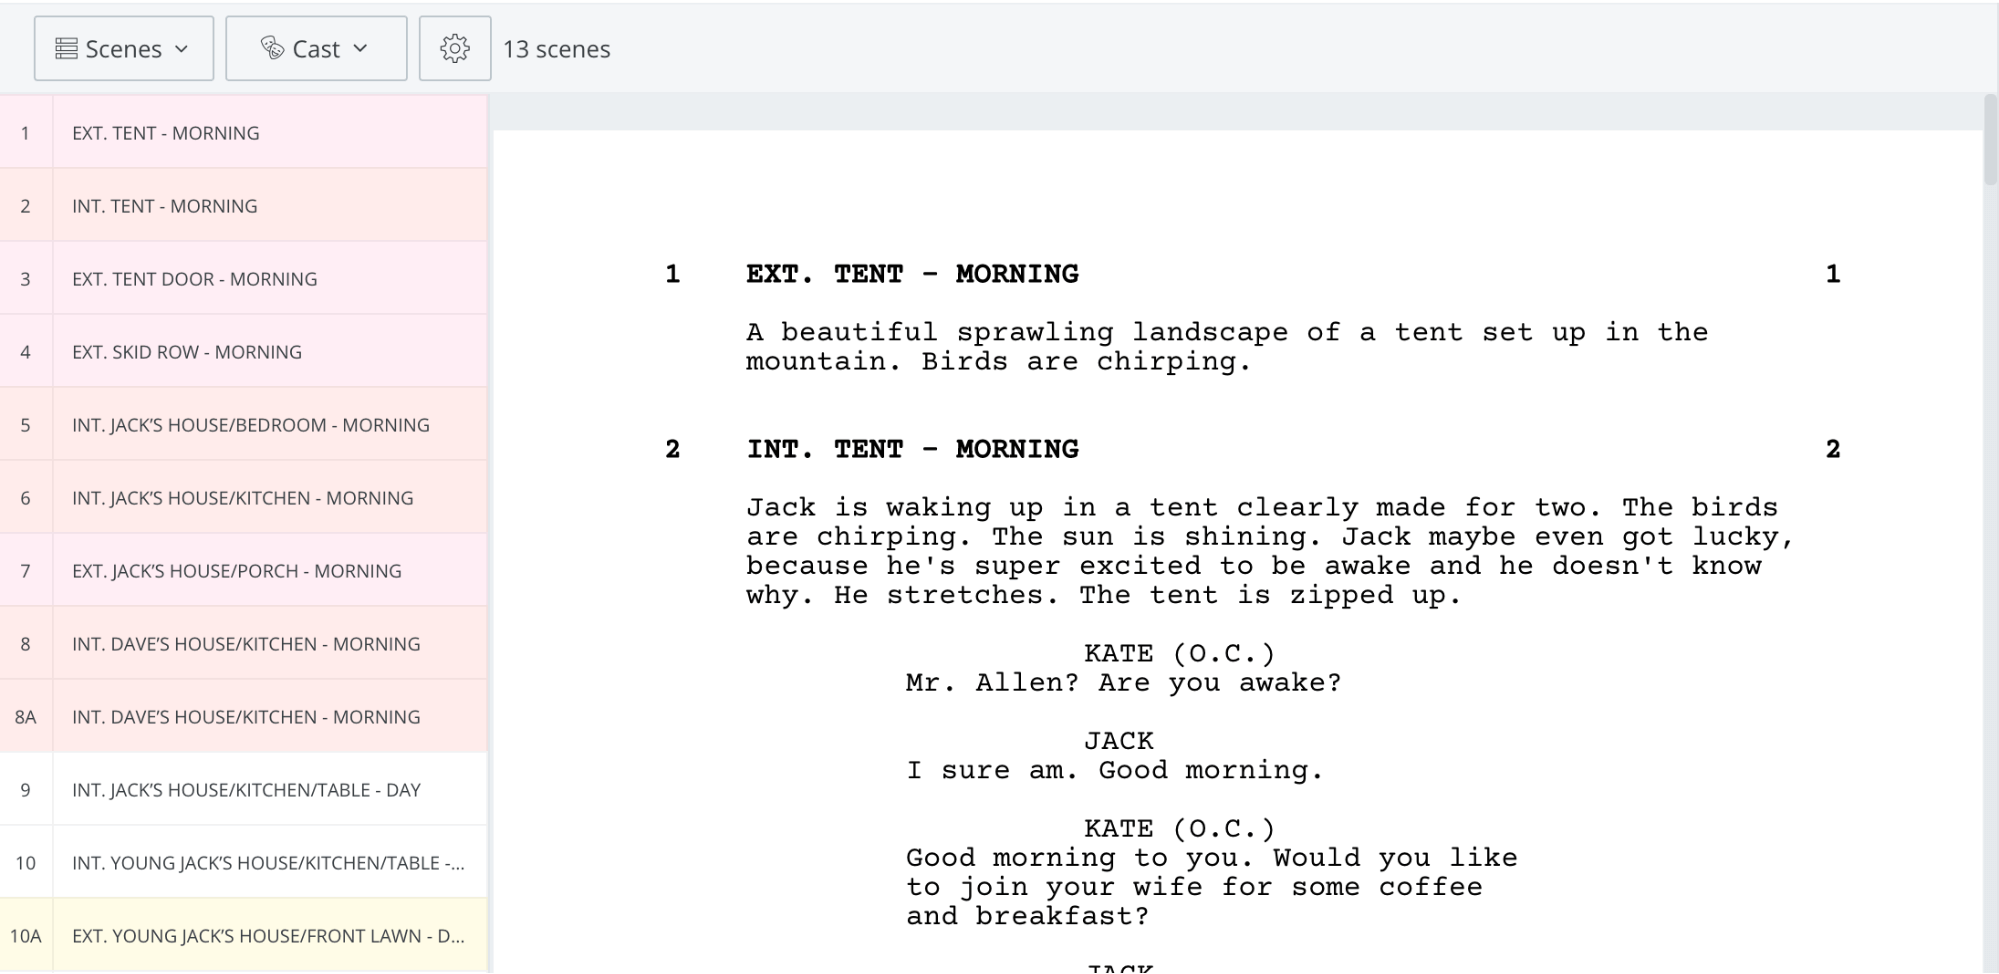Image resolution: width=1999 pixels, height=974 pixels.
Task: Click the first JACK character cue in the script
Action: (1119, 741)
